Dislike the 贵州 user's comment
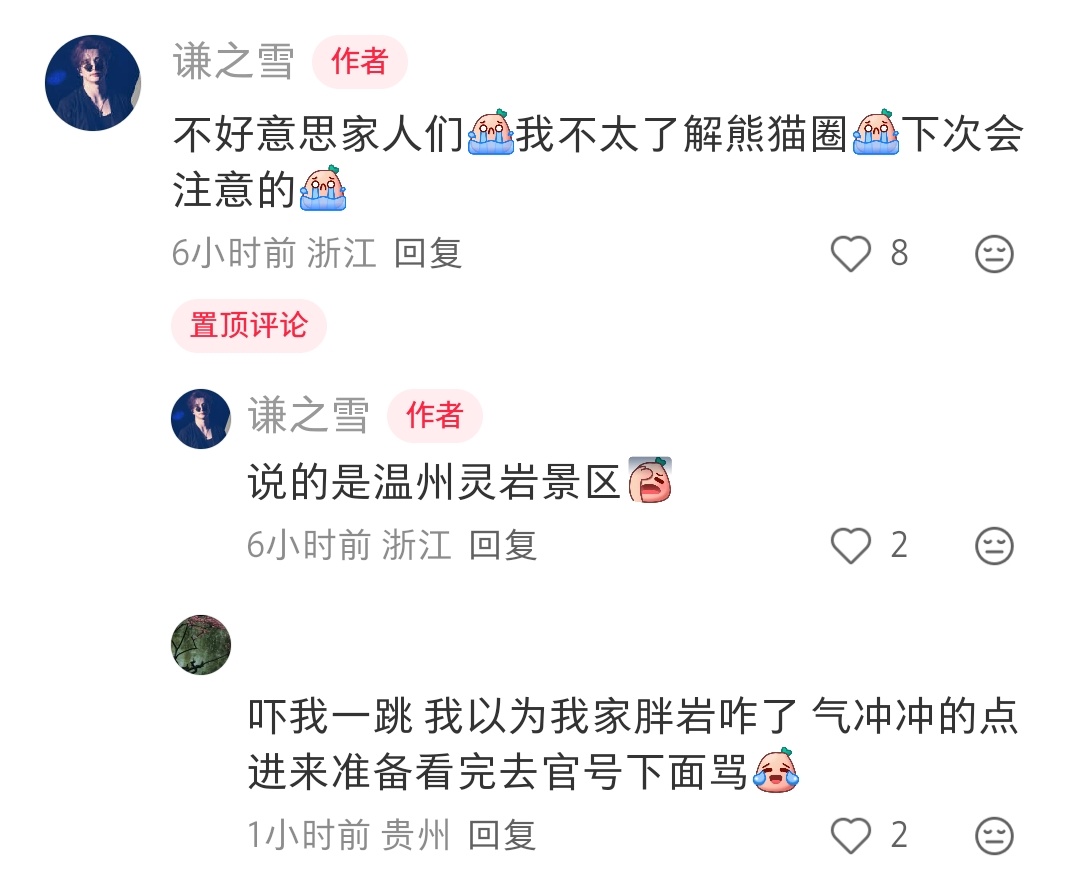The image size is (1080, 891). click(x=994, y=835)
